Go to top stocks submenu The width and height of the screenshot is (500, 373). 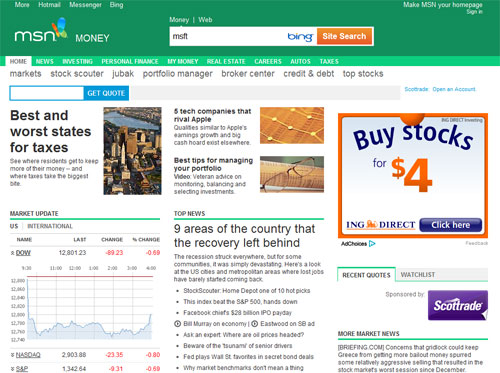363,74
